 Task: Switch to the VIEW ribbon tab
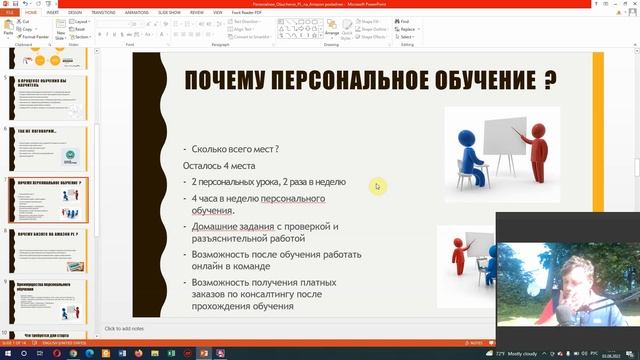click(218, 13)
